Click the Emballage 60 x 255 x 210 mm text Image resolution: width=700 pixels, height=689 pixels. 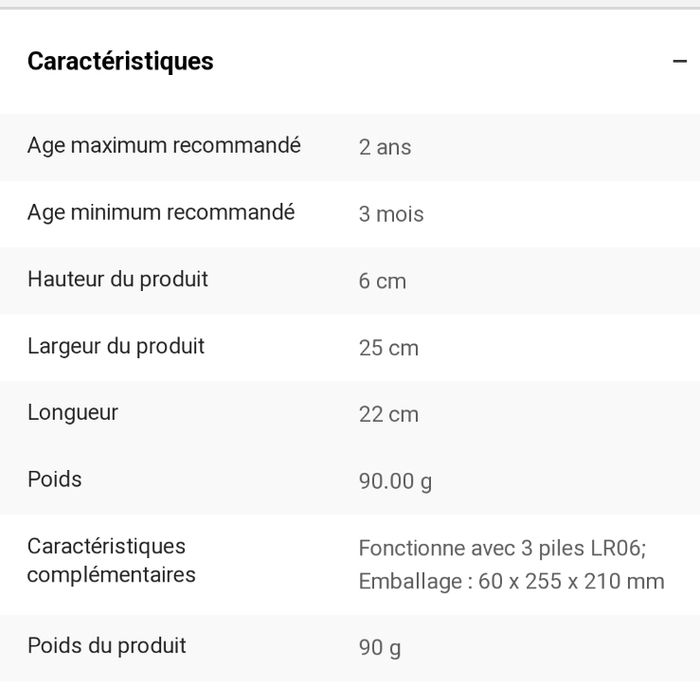pyautogui.click(x=511, y=582)
